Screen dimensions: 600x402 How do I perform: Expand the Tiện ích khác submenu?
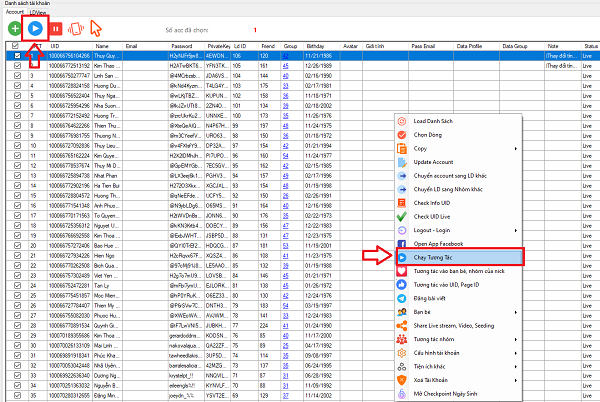(516, 366)
